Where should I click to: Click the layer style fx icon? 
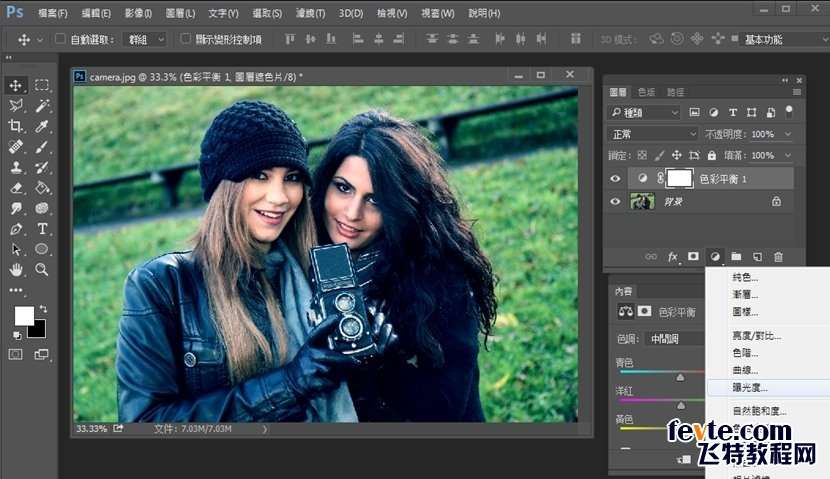click(x=673, y=257)
